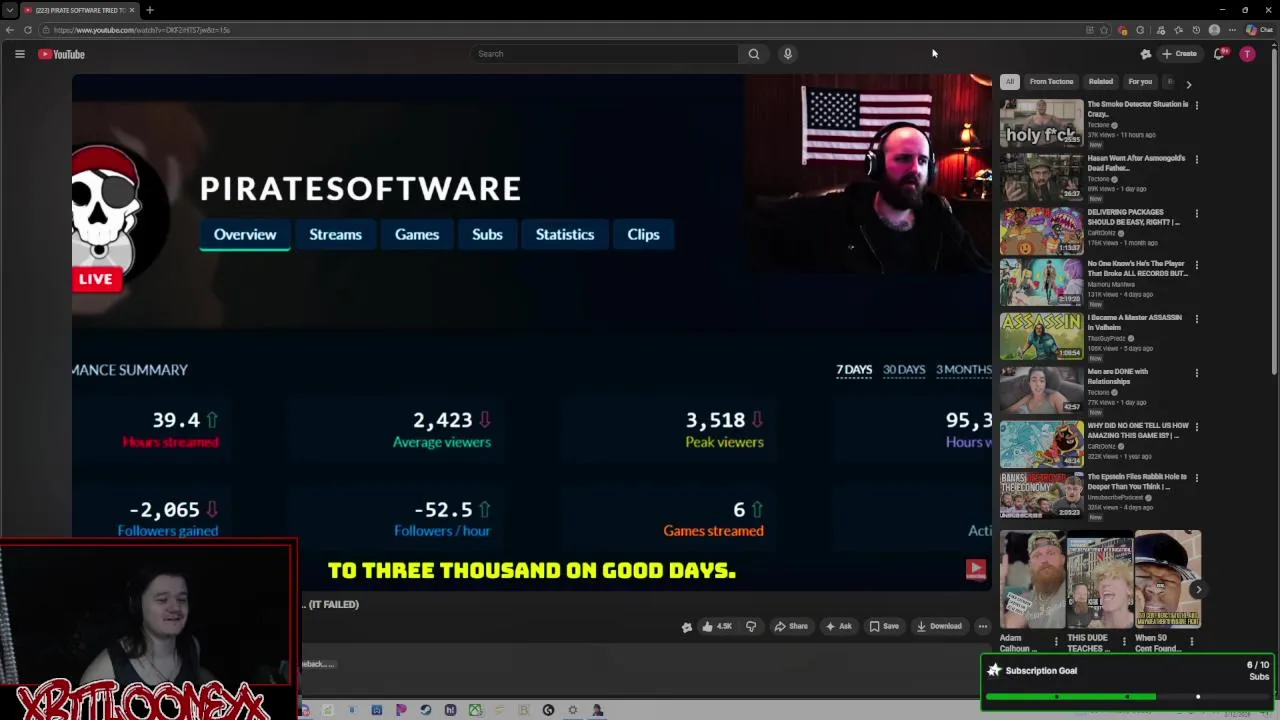Open the browser settings ellipsis menu
This screenshot has width=1280, height=720.
pos(1232,30)
